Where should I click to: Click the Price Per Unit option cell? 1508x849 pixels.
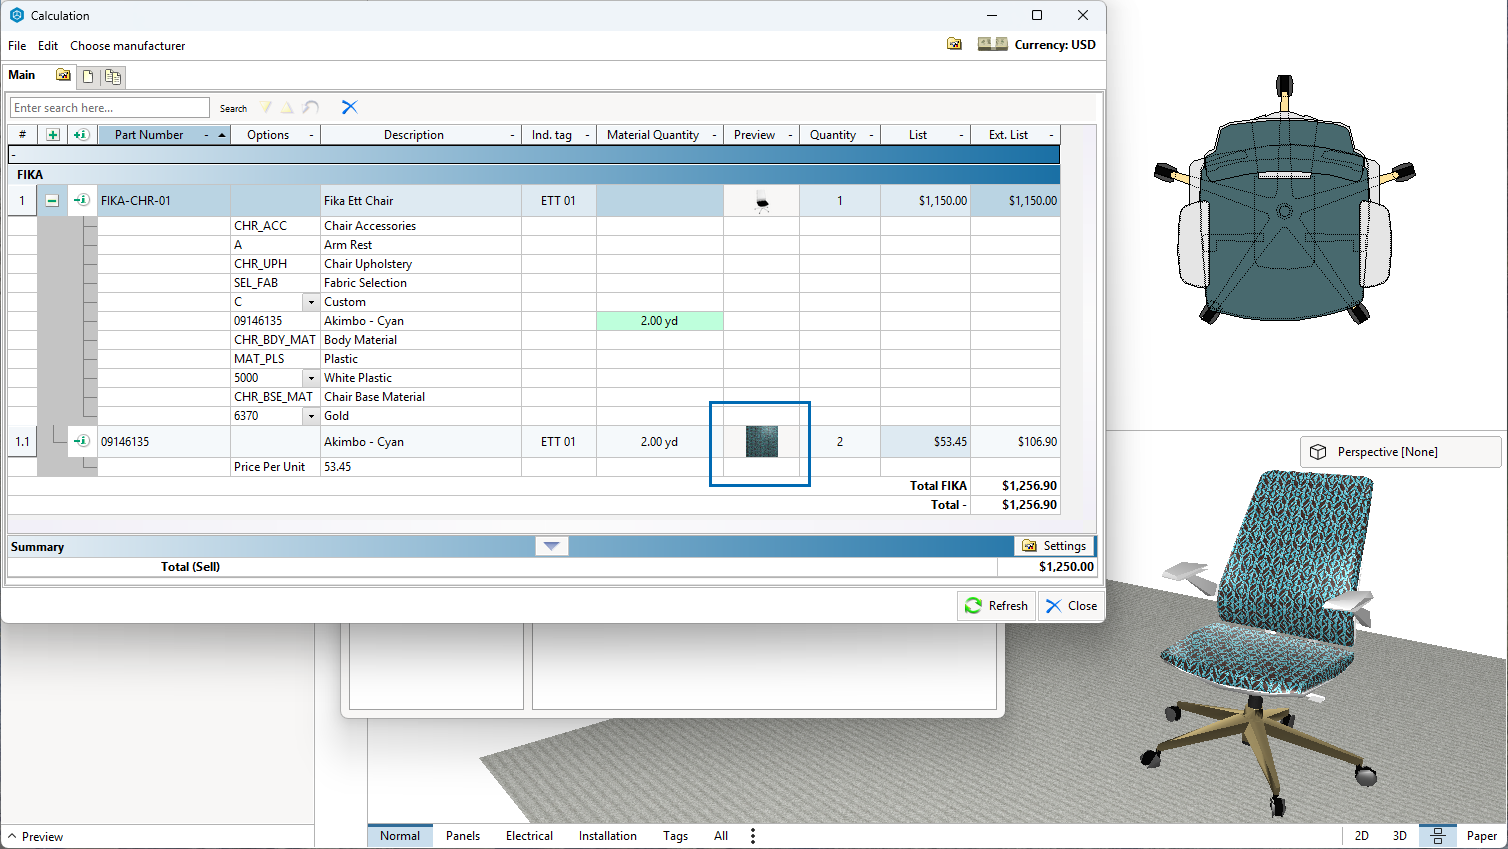tap(275, 467)
